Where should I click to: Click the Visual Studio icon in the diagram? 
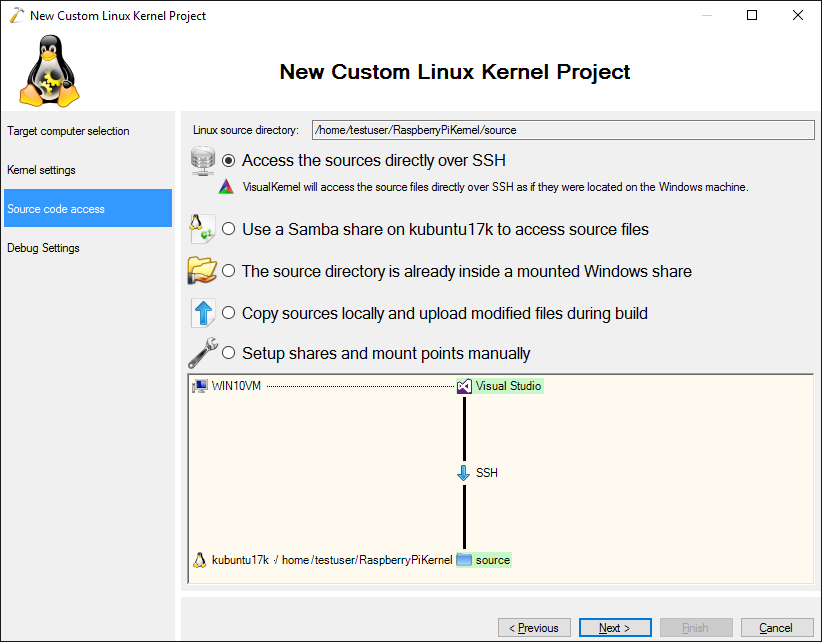coord(464,387)
